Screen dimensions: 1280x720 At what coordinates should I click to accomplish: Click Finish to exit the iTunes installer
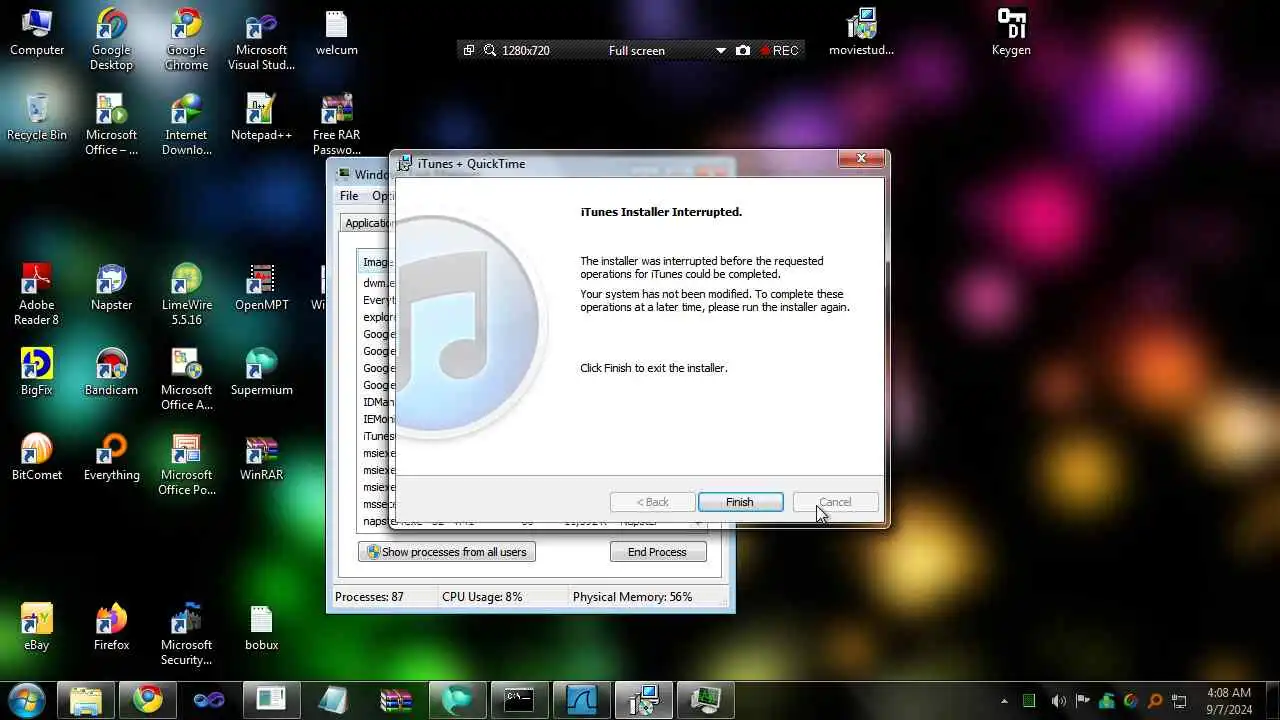tap(740, 502)
